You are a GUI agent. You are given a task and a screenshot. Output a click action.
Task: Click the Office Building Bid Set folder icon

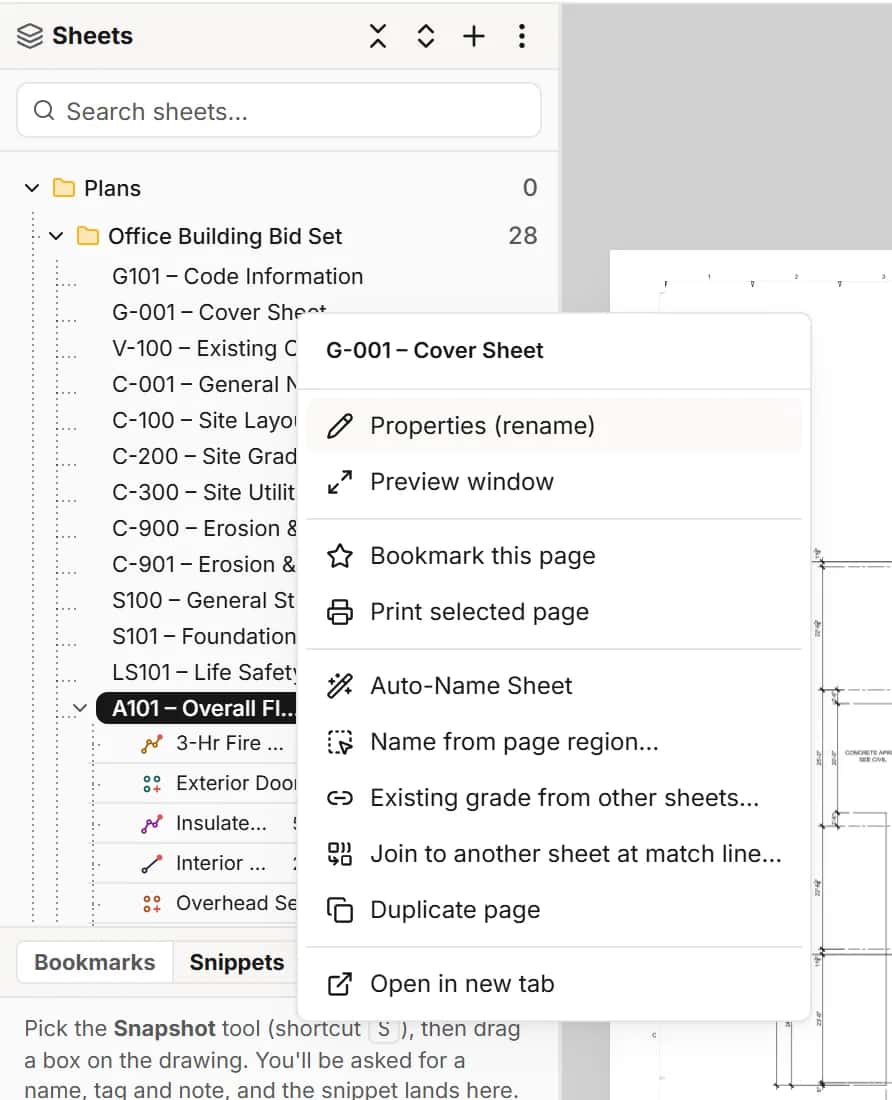point(88,236)
